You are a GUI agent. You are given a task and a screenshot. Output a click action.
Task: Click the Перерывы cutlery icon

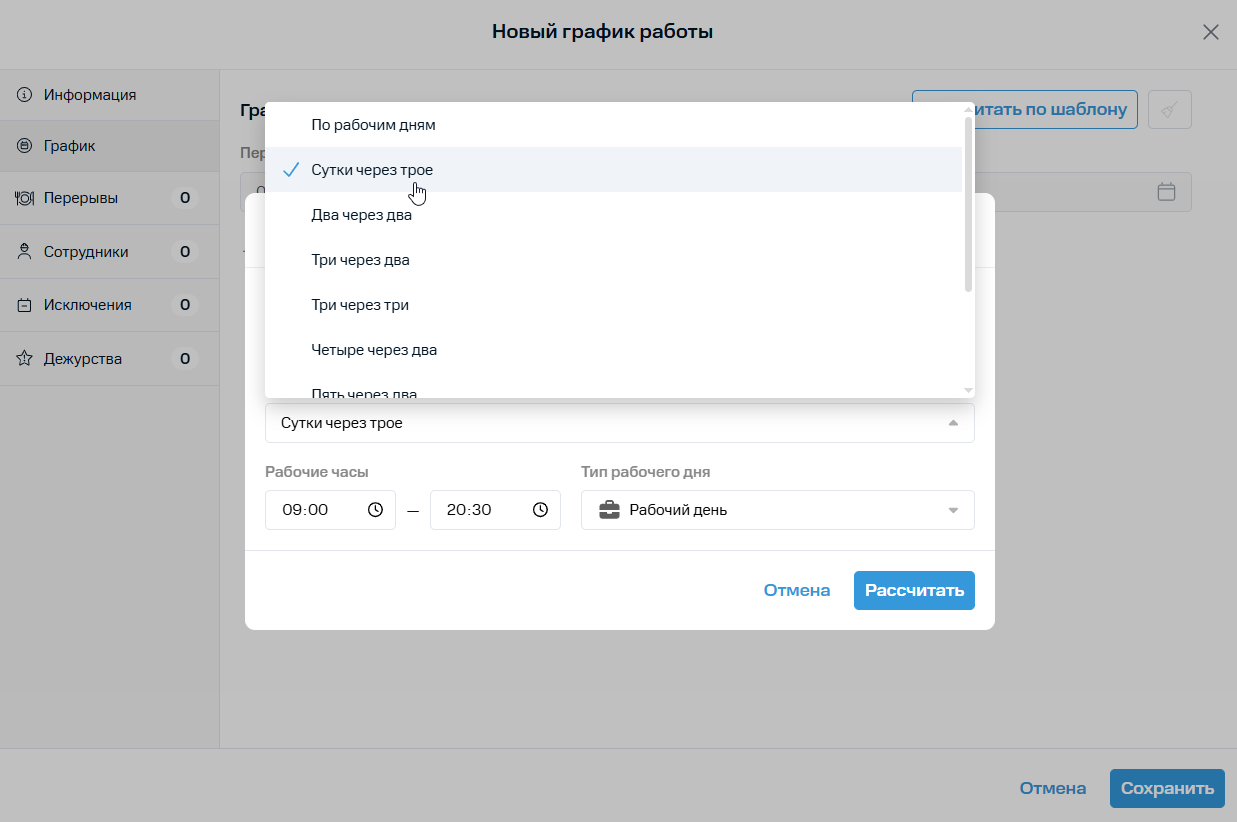25,198
